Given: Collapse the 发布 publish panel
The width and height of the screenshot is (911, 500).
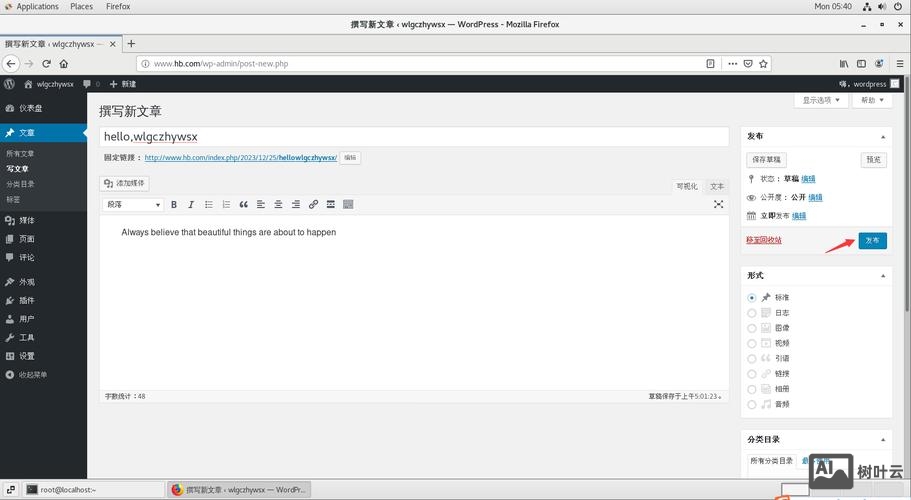Looking at the screenshot, I should point(883,136).
